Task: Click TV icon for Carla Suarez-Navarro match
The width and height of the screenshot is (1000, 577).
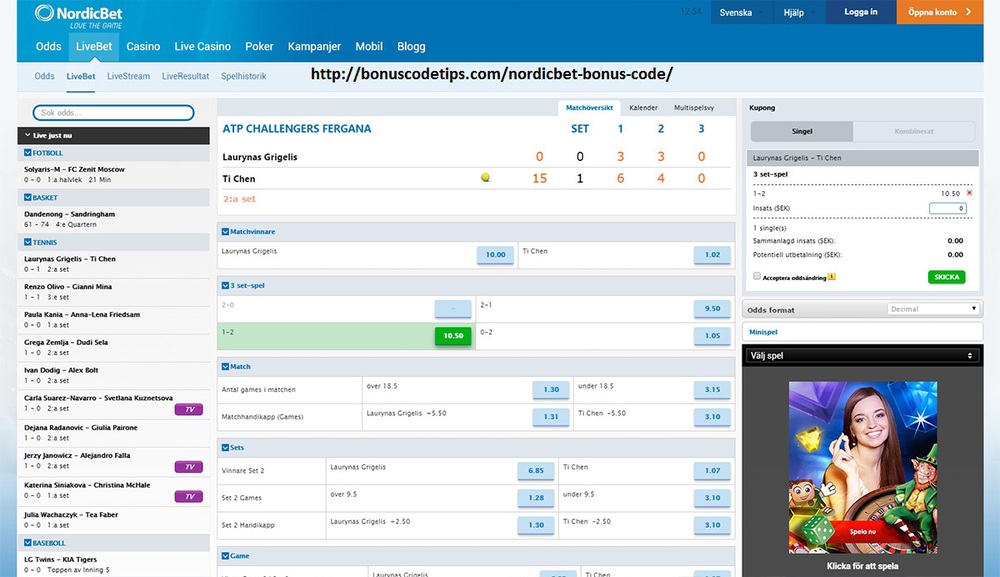Action: point(189,409)
